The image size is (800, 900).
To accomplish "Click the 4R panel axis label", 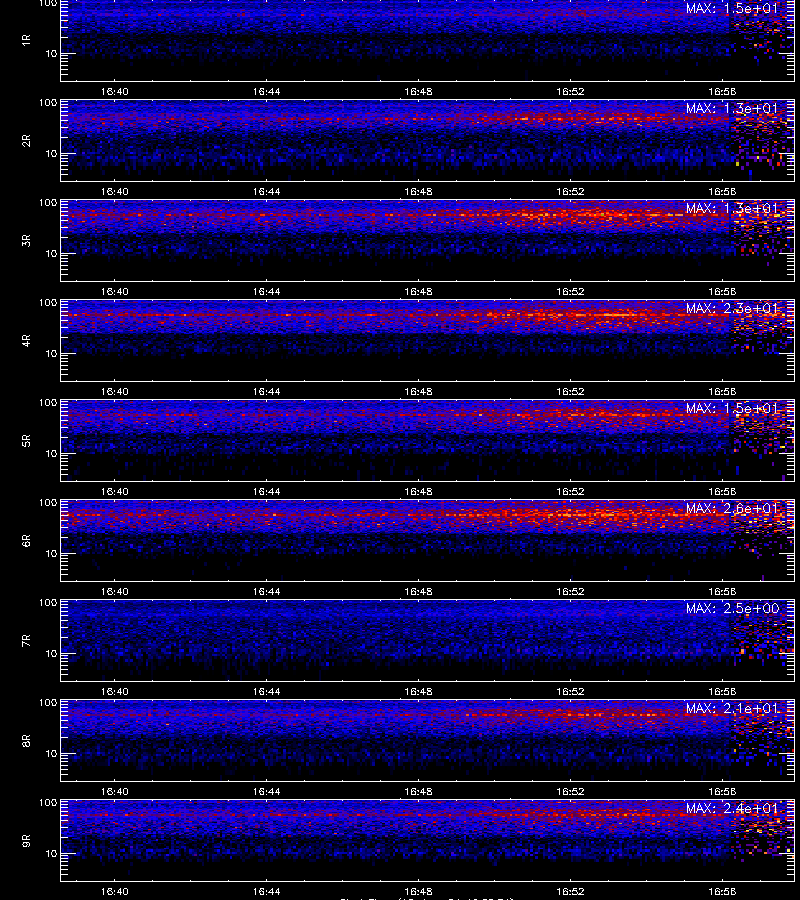I will tap(26, 340).
